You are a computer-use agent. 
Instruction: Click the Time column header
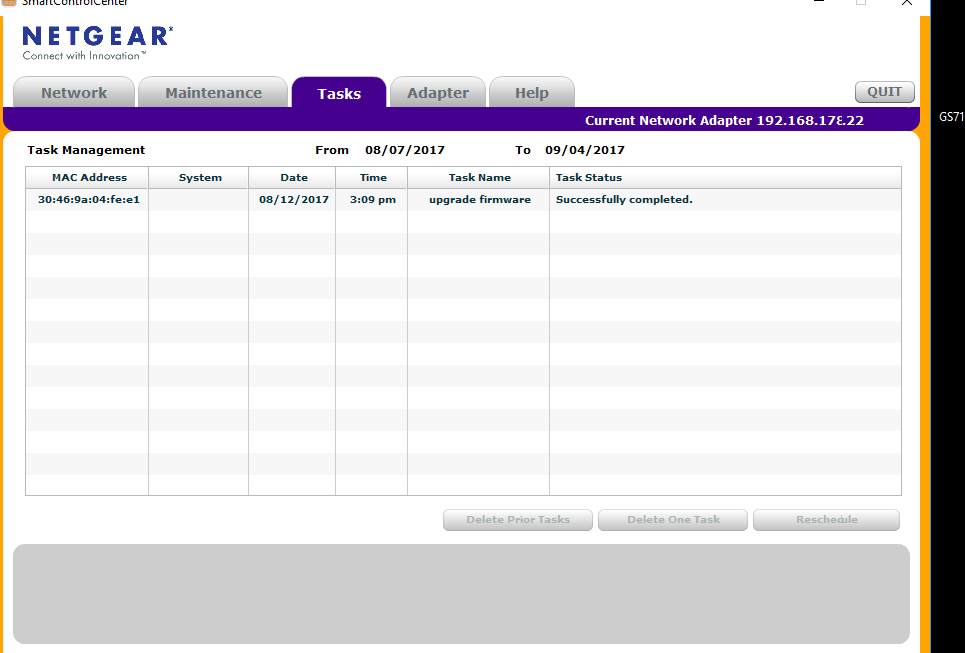(371, 177)
